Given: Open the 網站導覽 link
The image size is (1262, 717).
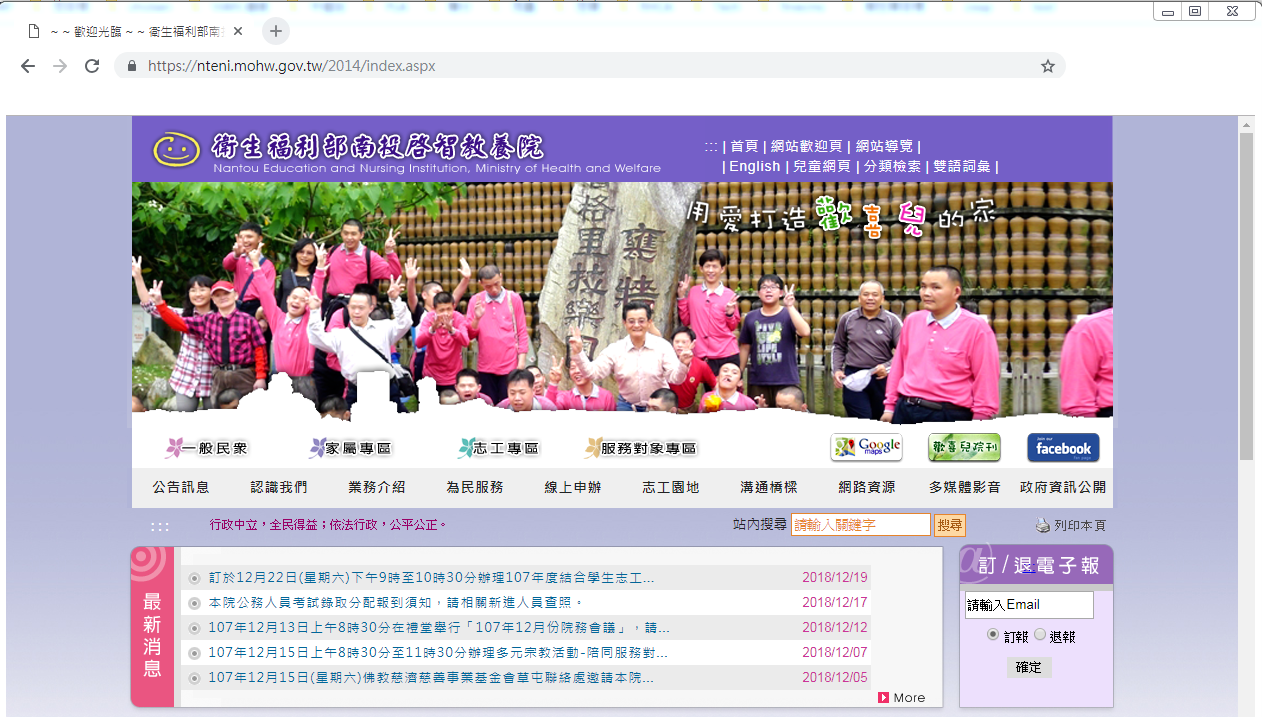Looking at the screenshot, I should [x=884, y=146].
